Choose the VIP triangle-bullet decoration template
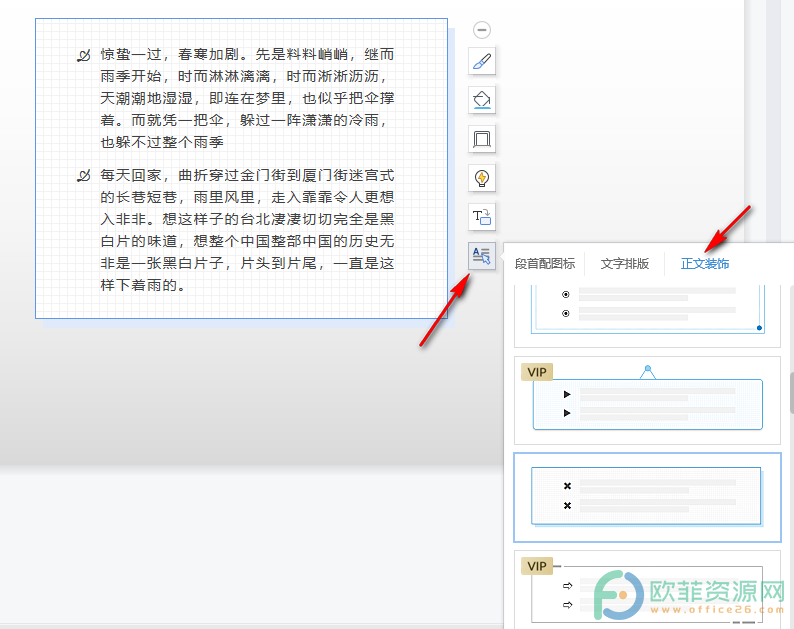This screenshot has height=629, width=794. coord(648,401)
